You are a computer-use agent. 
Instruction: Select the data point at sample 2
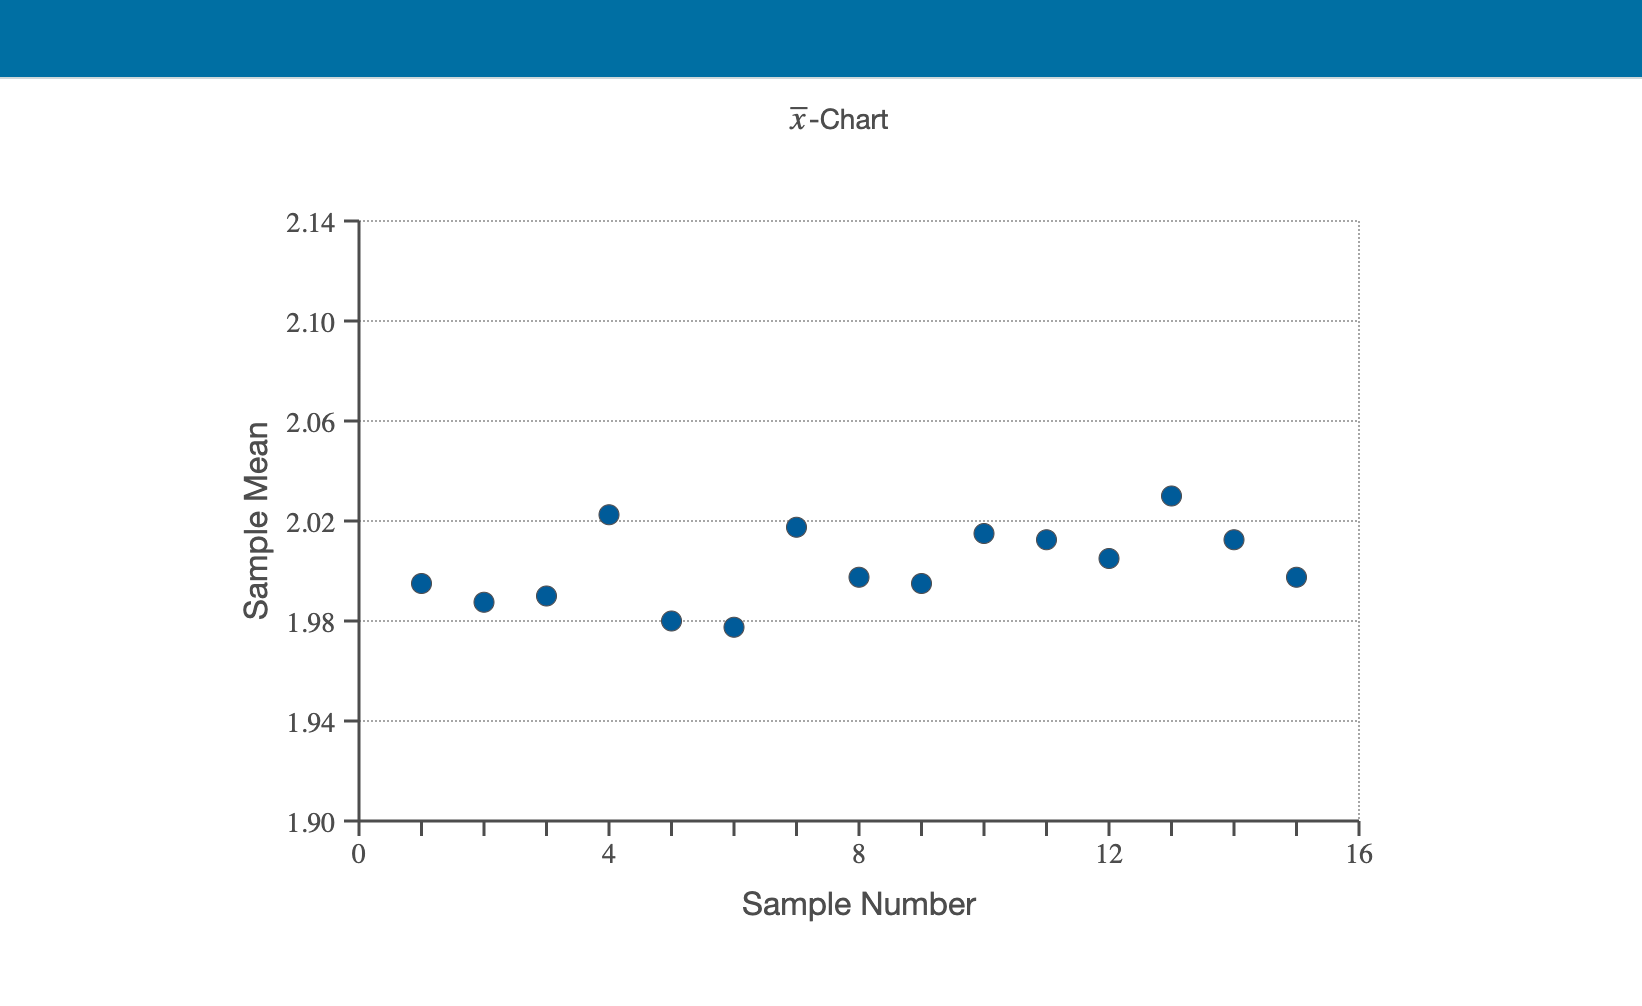click(484, 602)
